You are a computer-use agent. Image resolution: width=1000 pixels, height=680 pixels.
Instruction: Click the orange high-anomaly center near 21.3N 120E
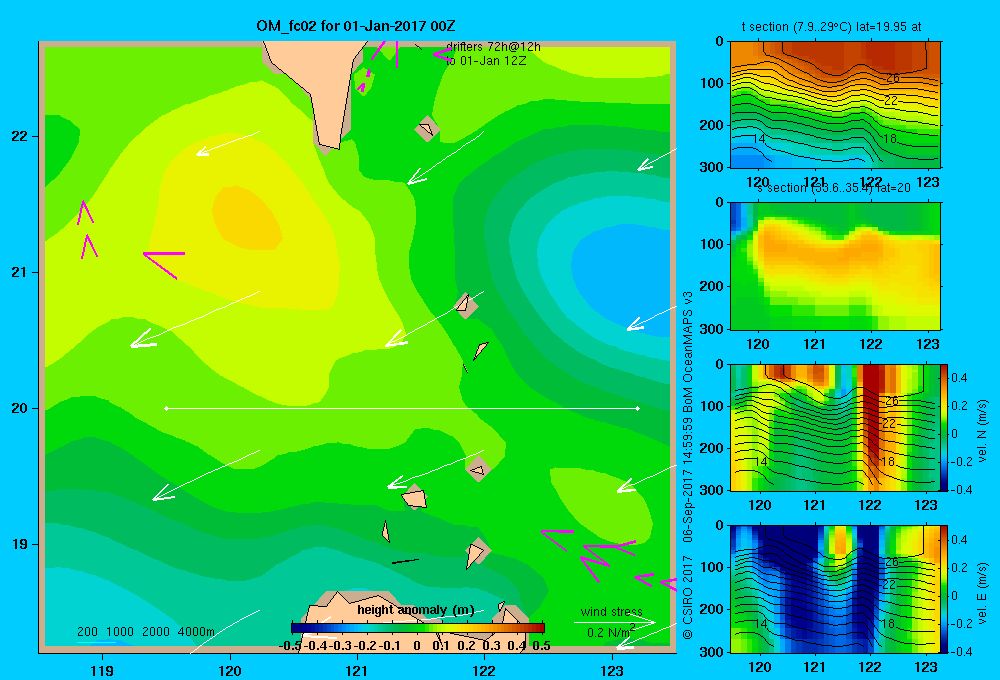[x=247, y=218]
